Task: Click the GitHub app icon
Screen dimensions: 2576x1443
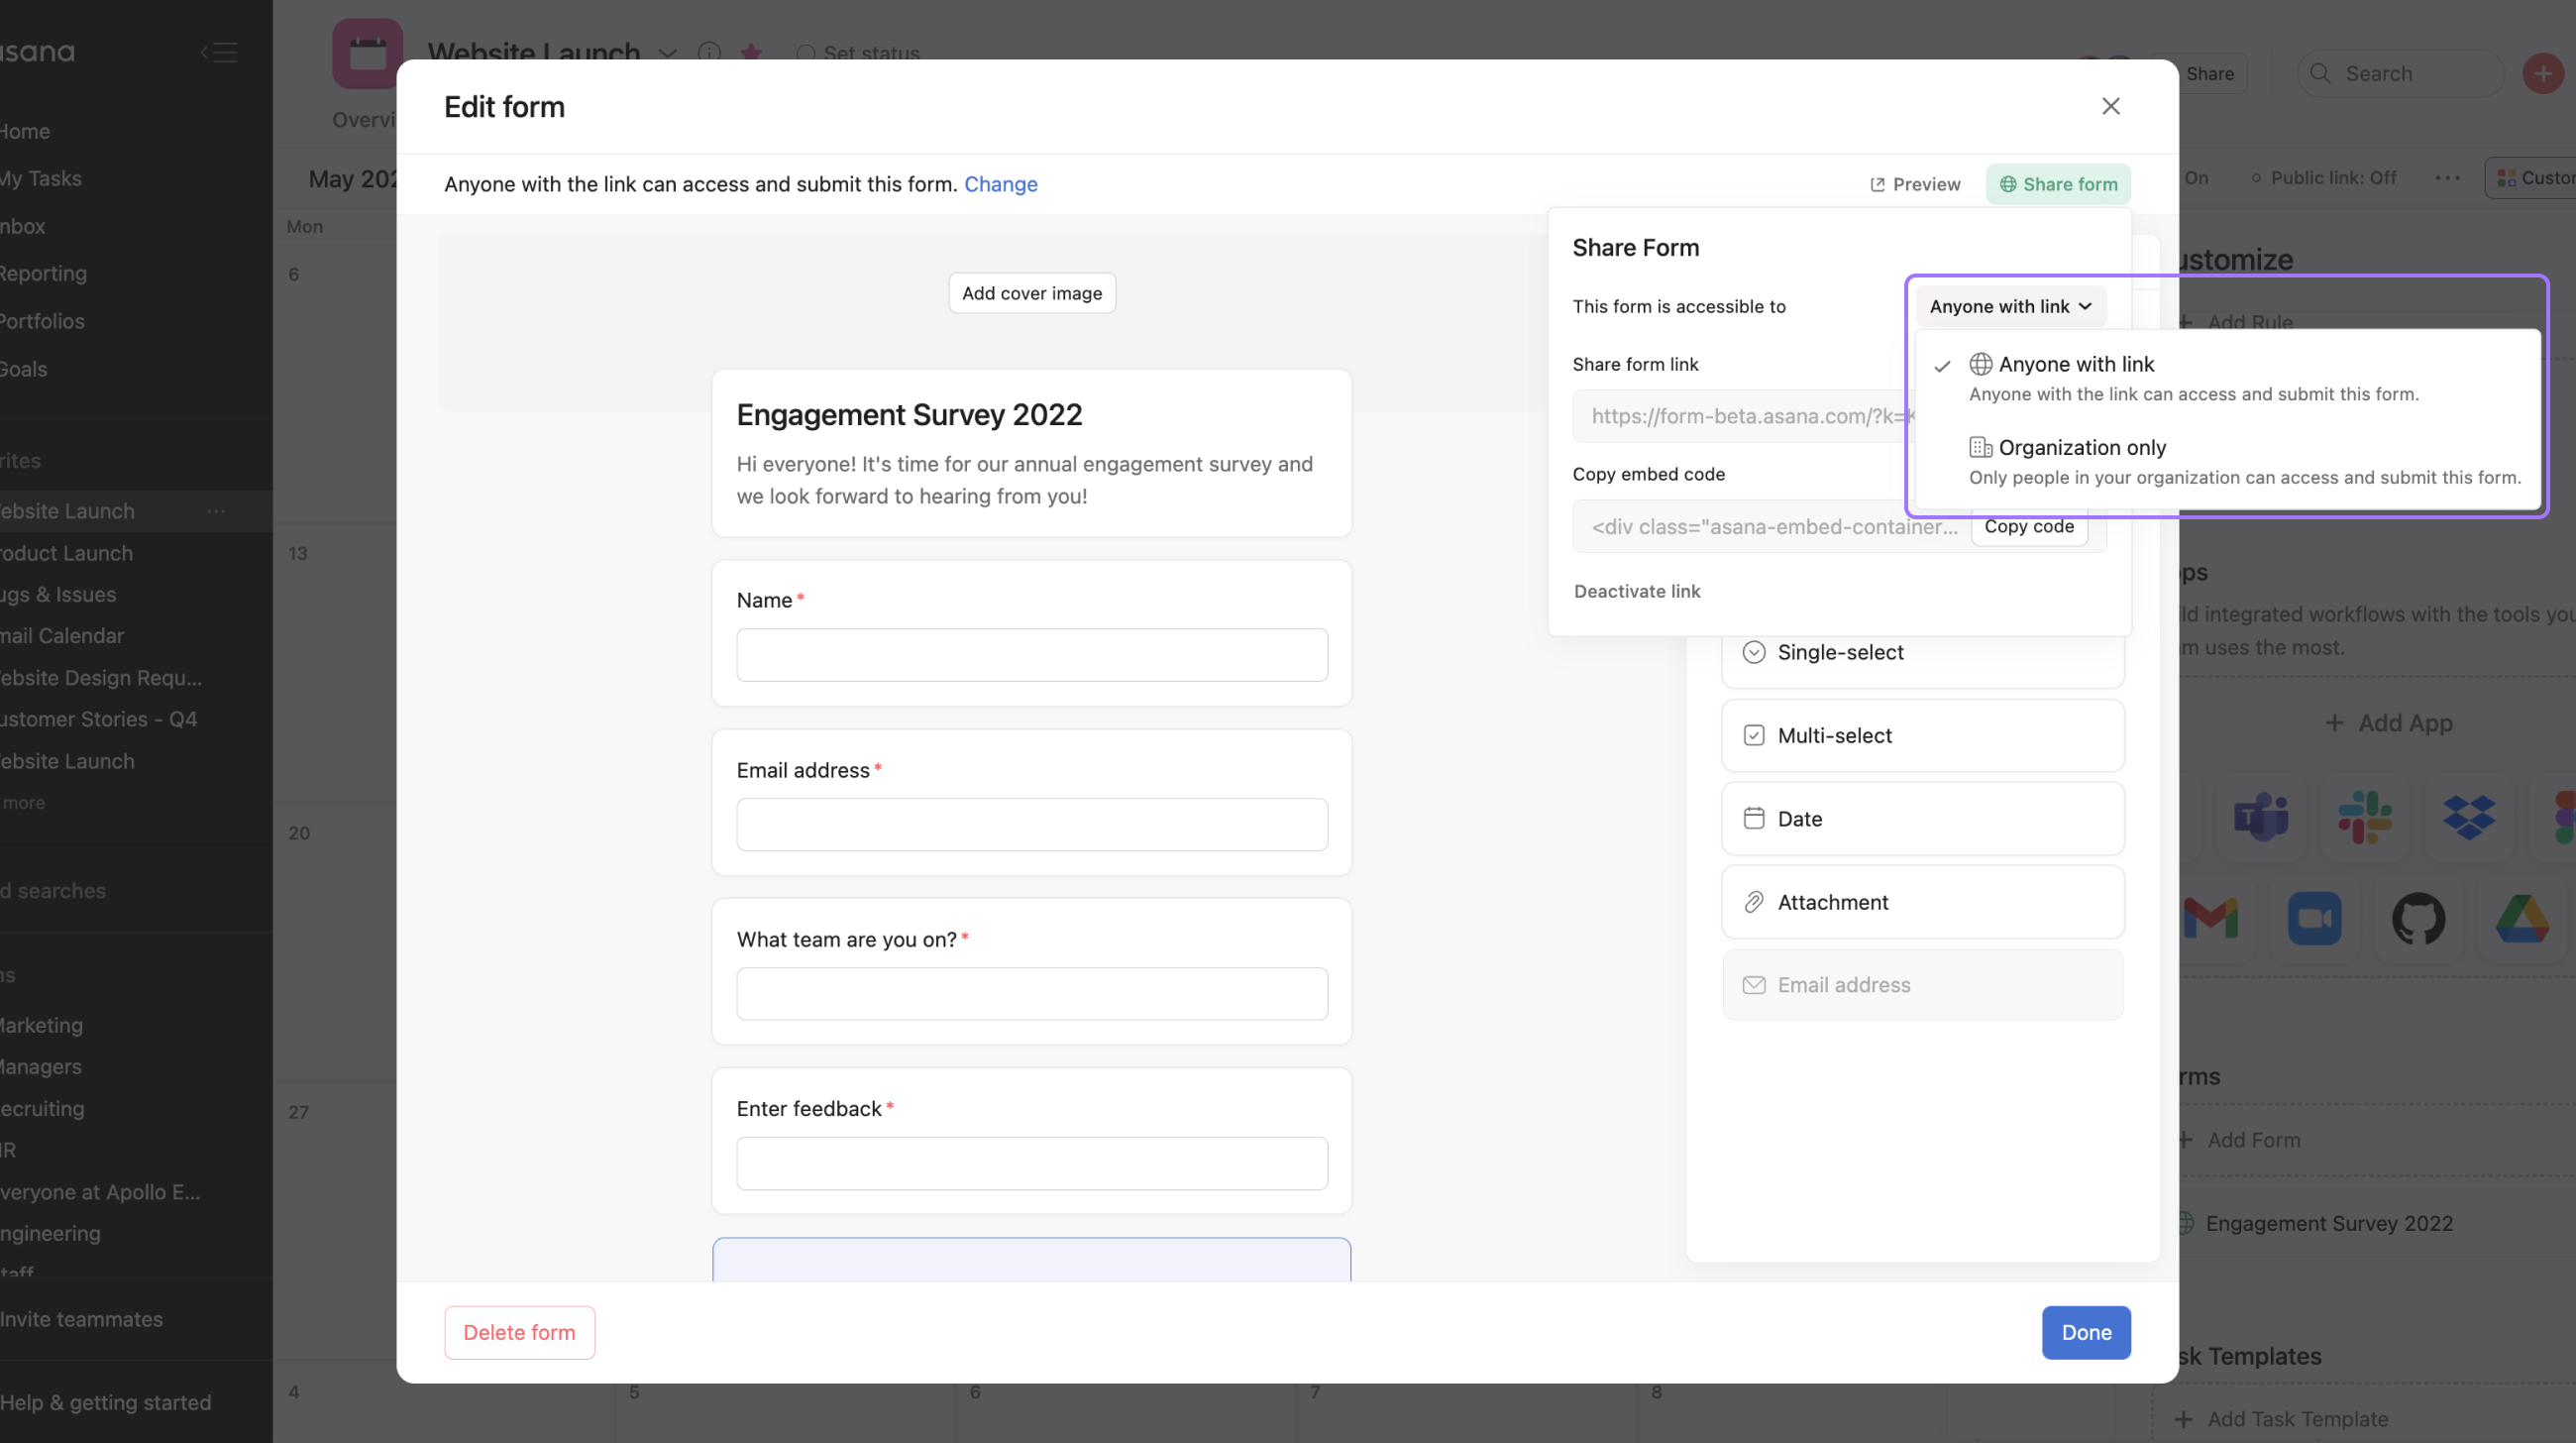Action: [2418, 919]
